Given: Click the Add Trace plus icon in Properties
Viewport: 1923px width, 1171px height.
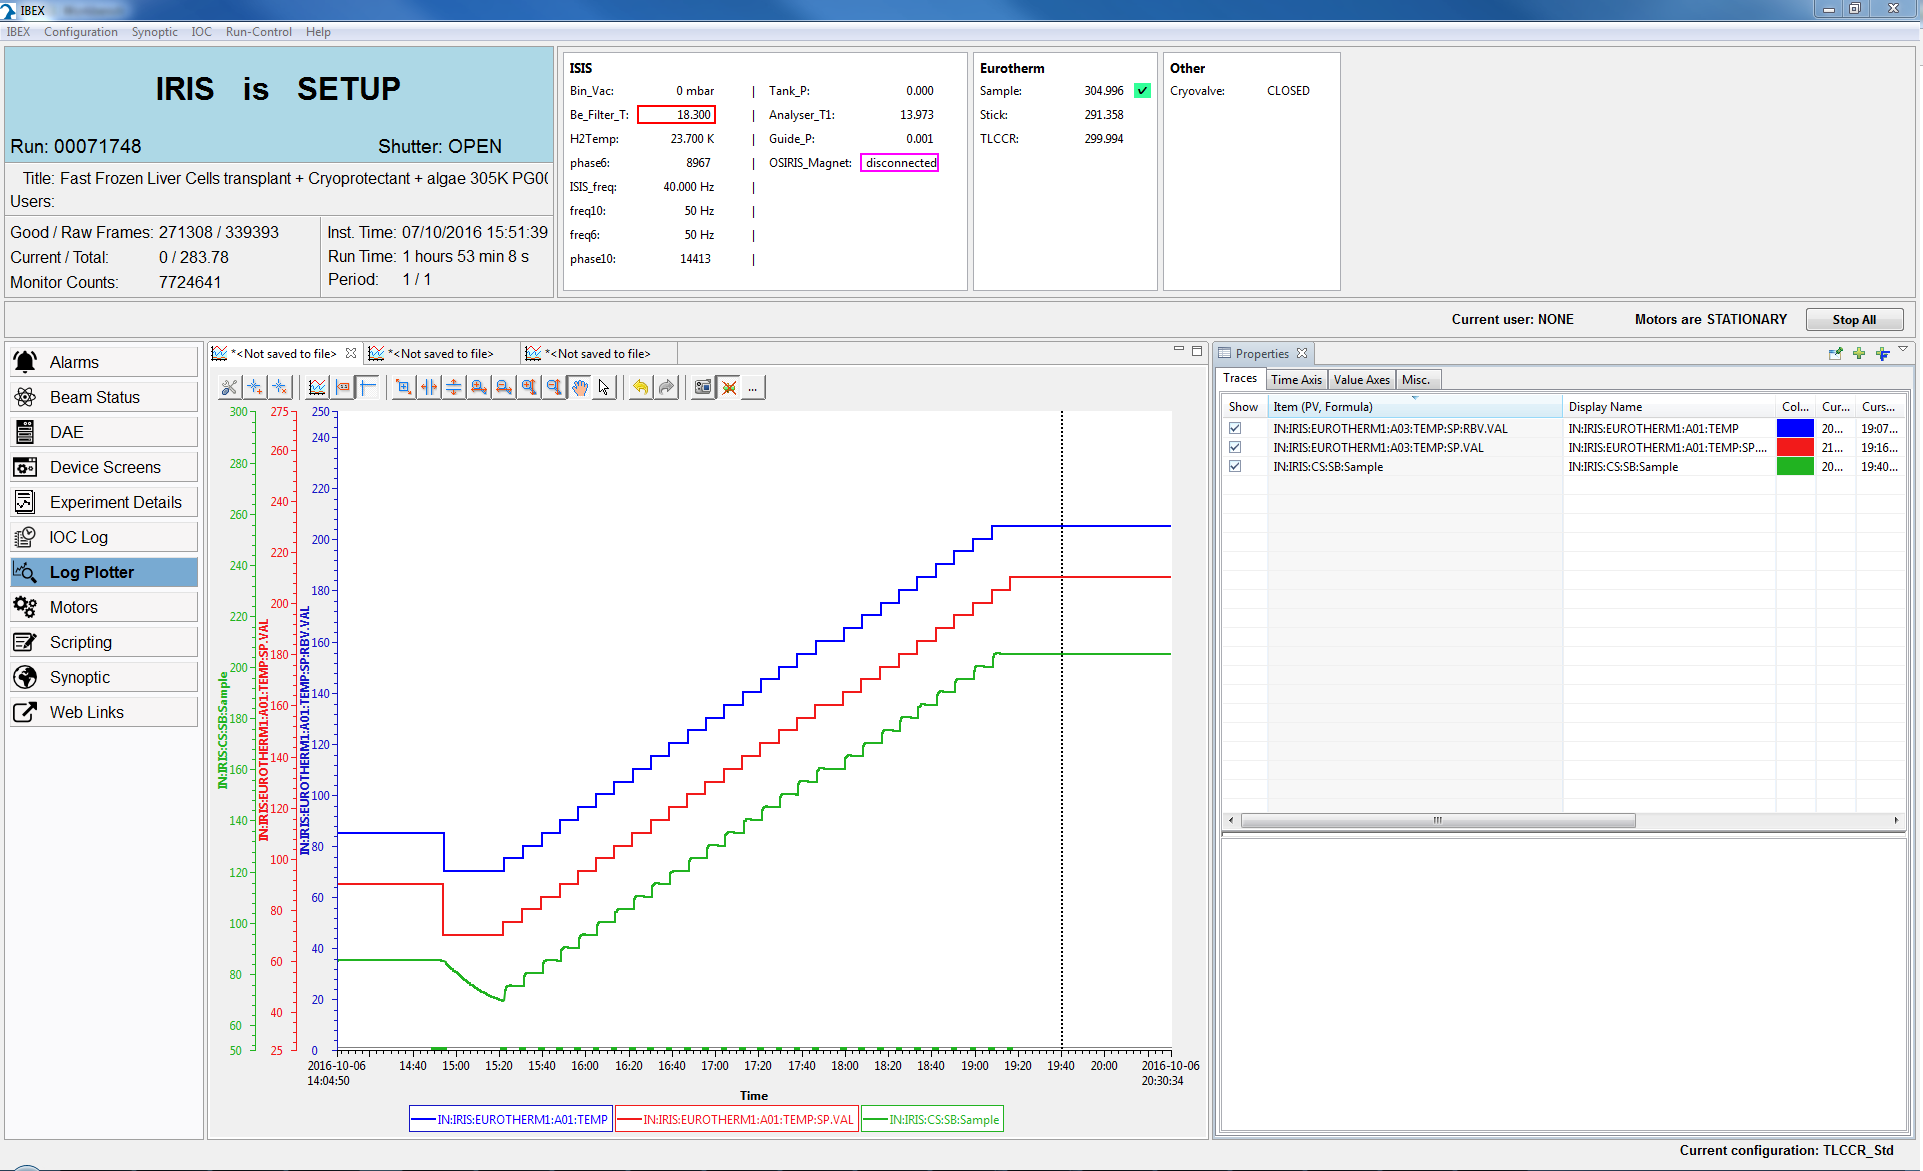Looking at the screenshot, I should [1858, 353].
